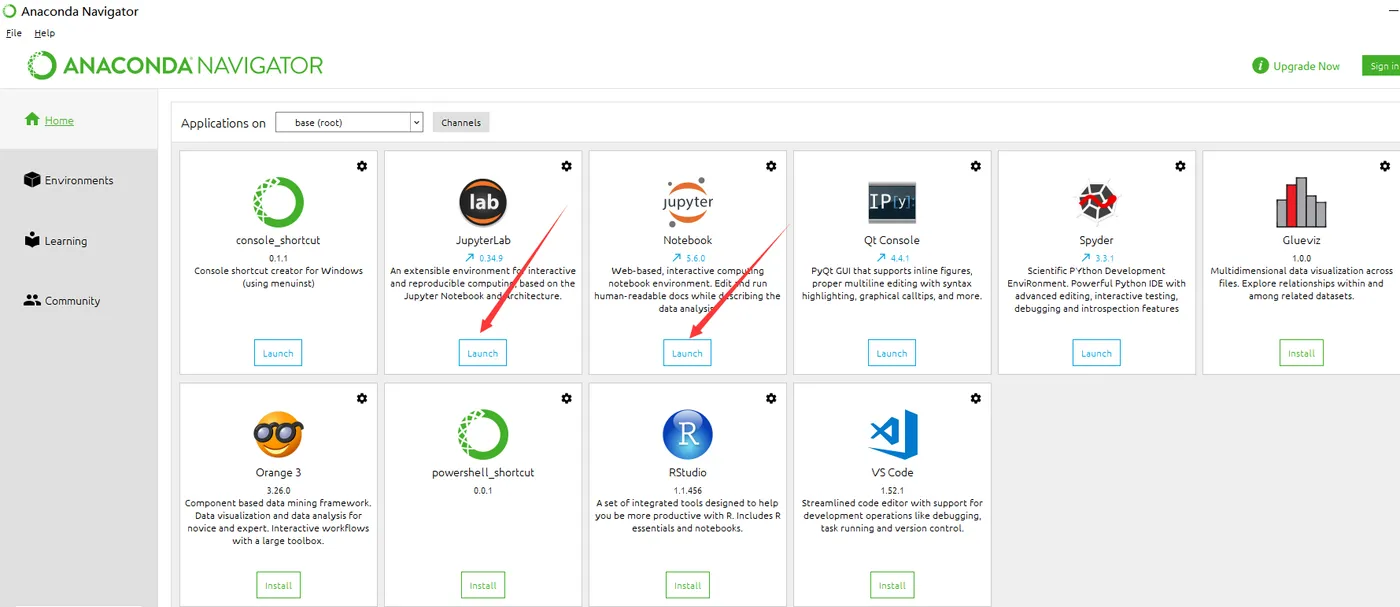Click the Learning book icon
The height and width of the screenshot is (607, 1400).
coord(32,240)
